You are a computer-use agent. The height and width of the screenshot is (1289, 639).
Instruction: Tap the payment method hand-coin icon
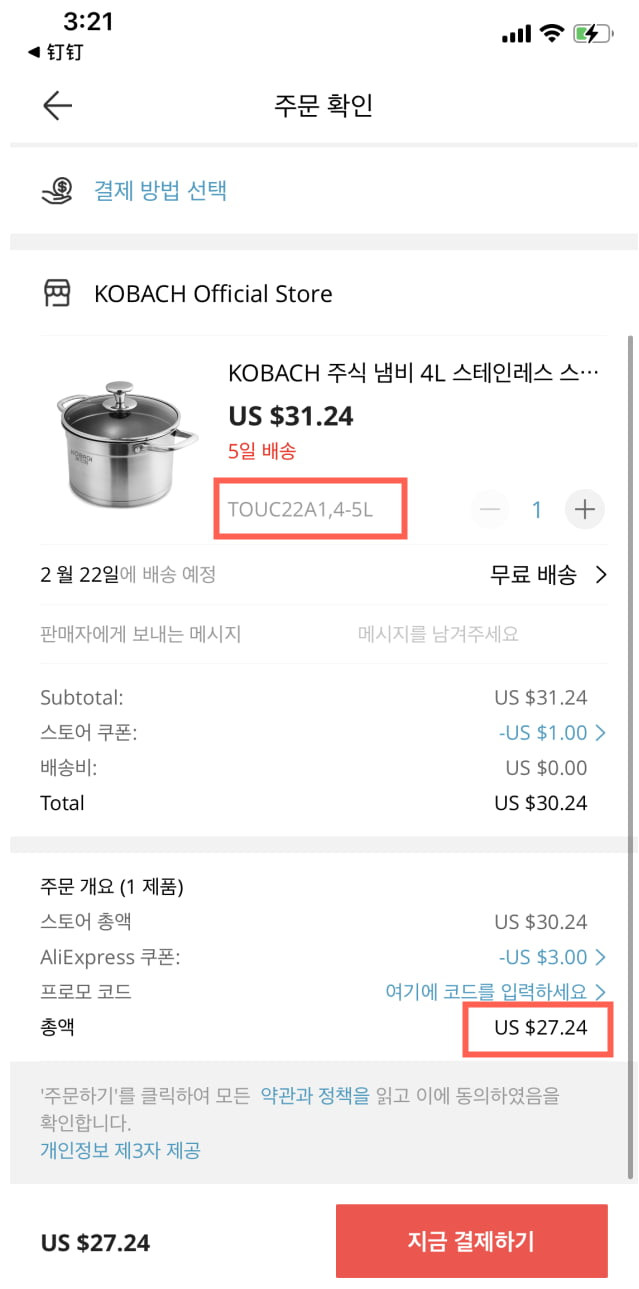click(x=57, y=190)
